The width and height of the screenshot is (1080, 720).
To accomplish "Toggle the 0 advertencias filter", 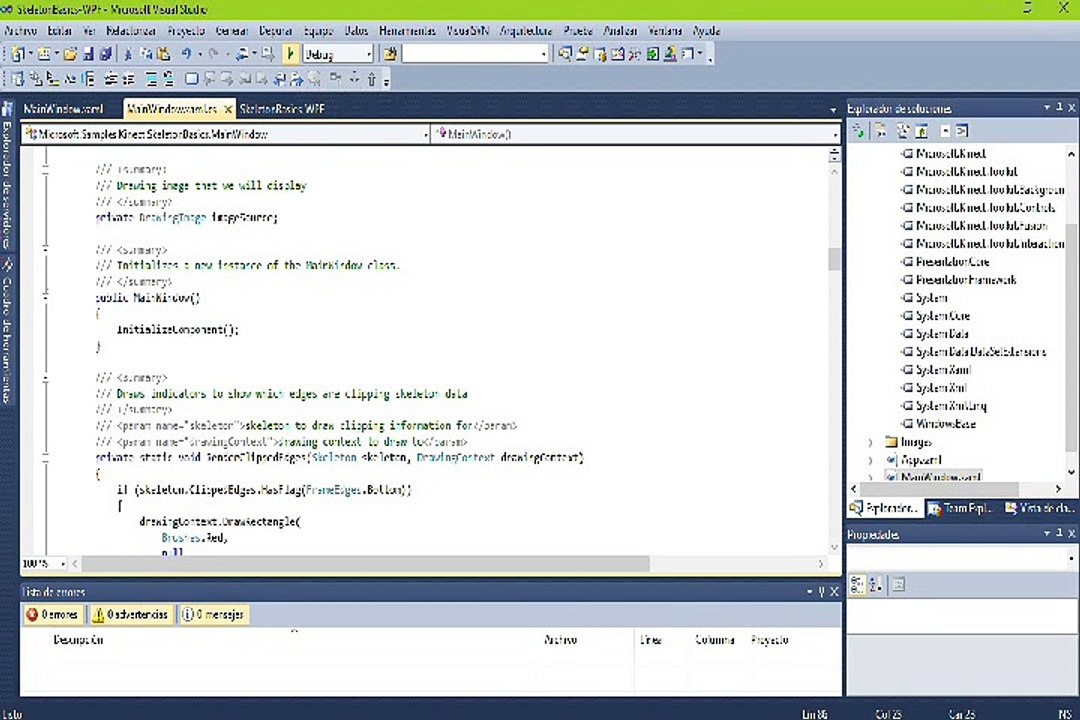I will tap(130, 615).
